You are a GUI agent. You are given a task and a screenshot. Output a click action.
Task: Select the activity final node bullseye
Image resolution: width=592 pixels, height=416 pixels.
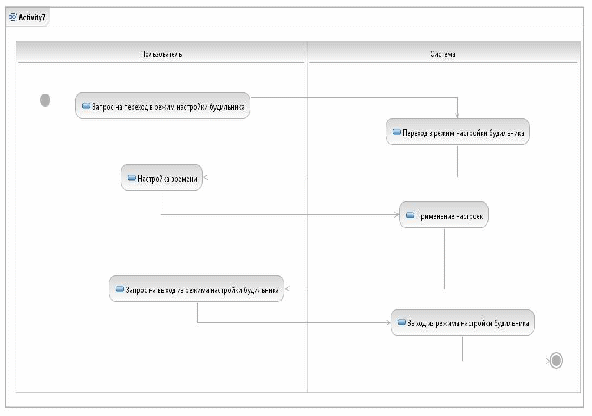click(556, 360)
